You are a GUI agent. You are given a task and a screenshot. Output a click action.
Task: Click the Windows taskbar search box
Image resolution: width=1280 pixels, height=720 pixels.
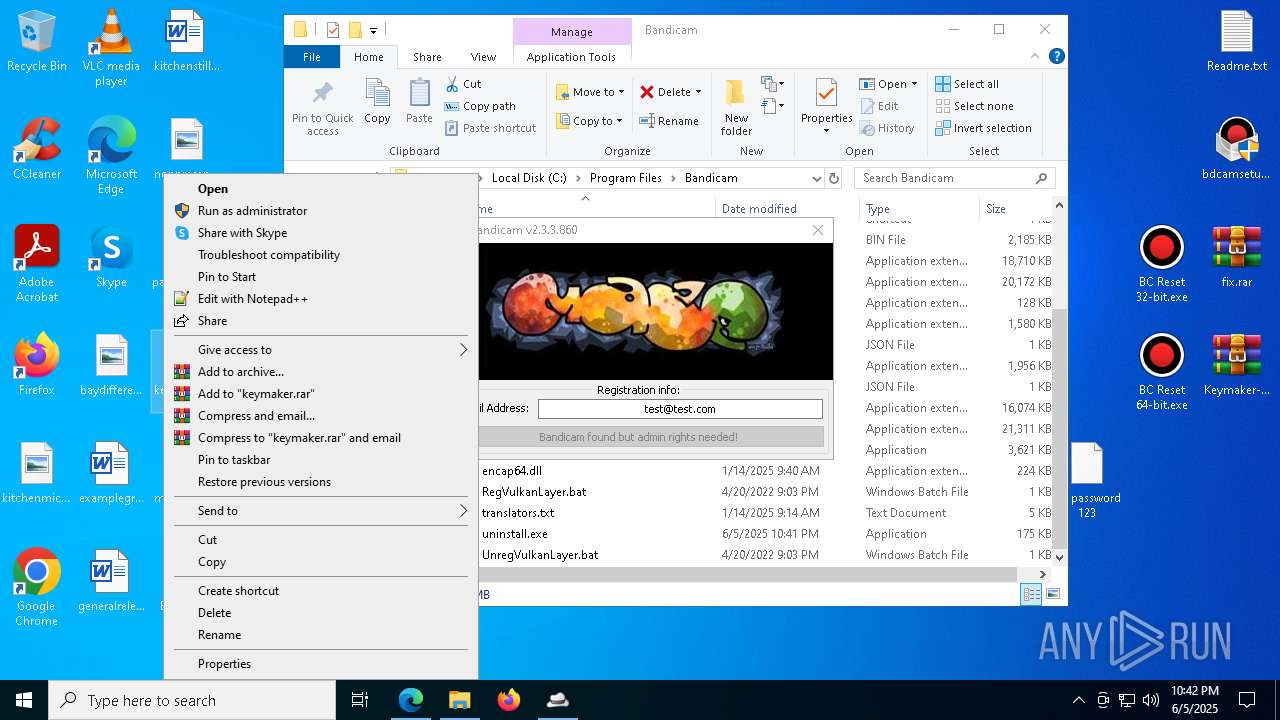coord(192,700)
